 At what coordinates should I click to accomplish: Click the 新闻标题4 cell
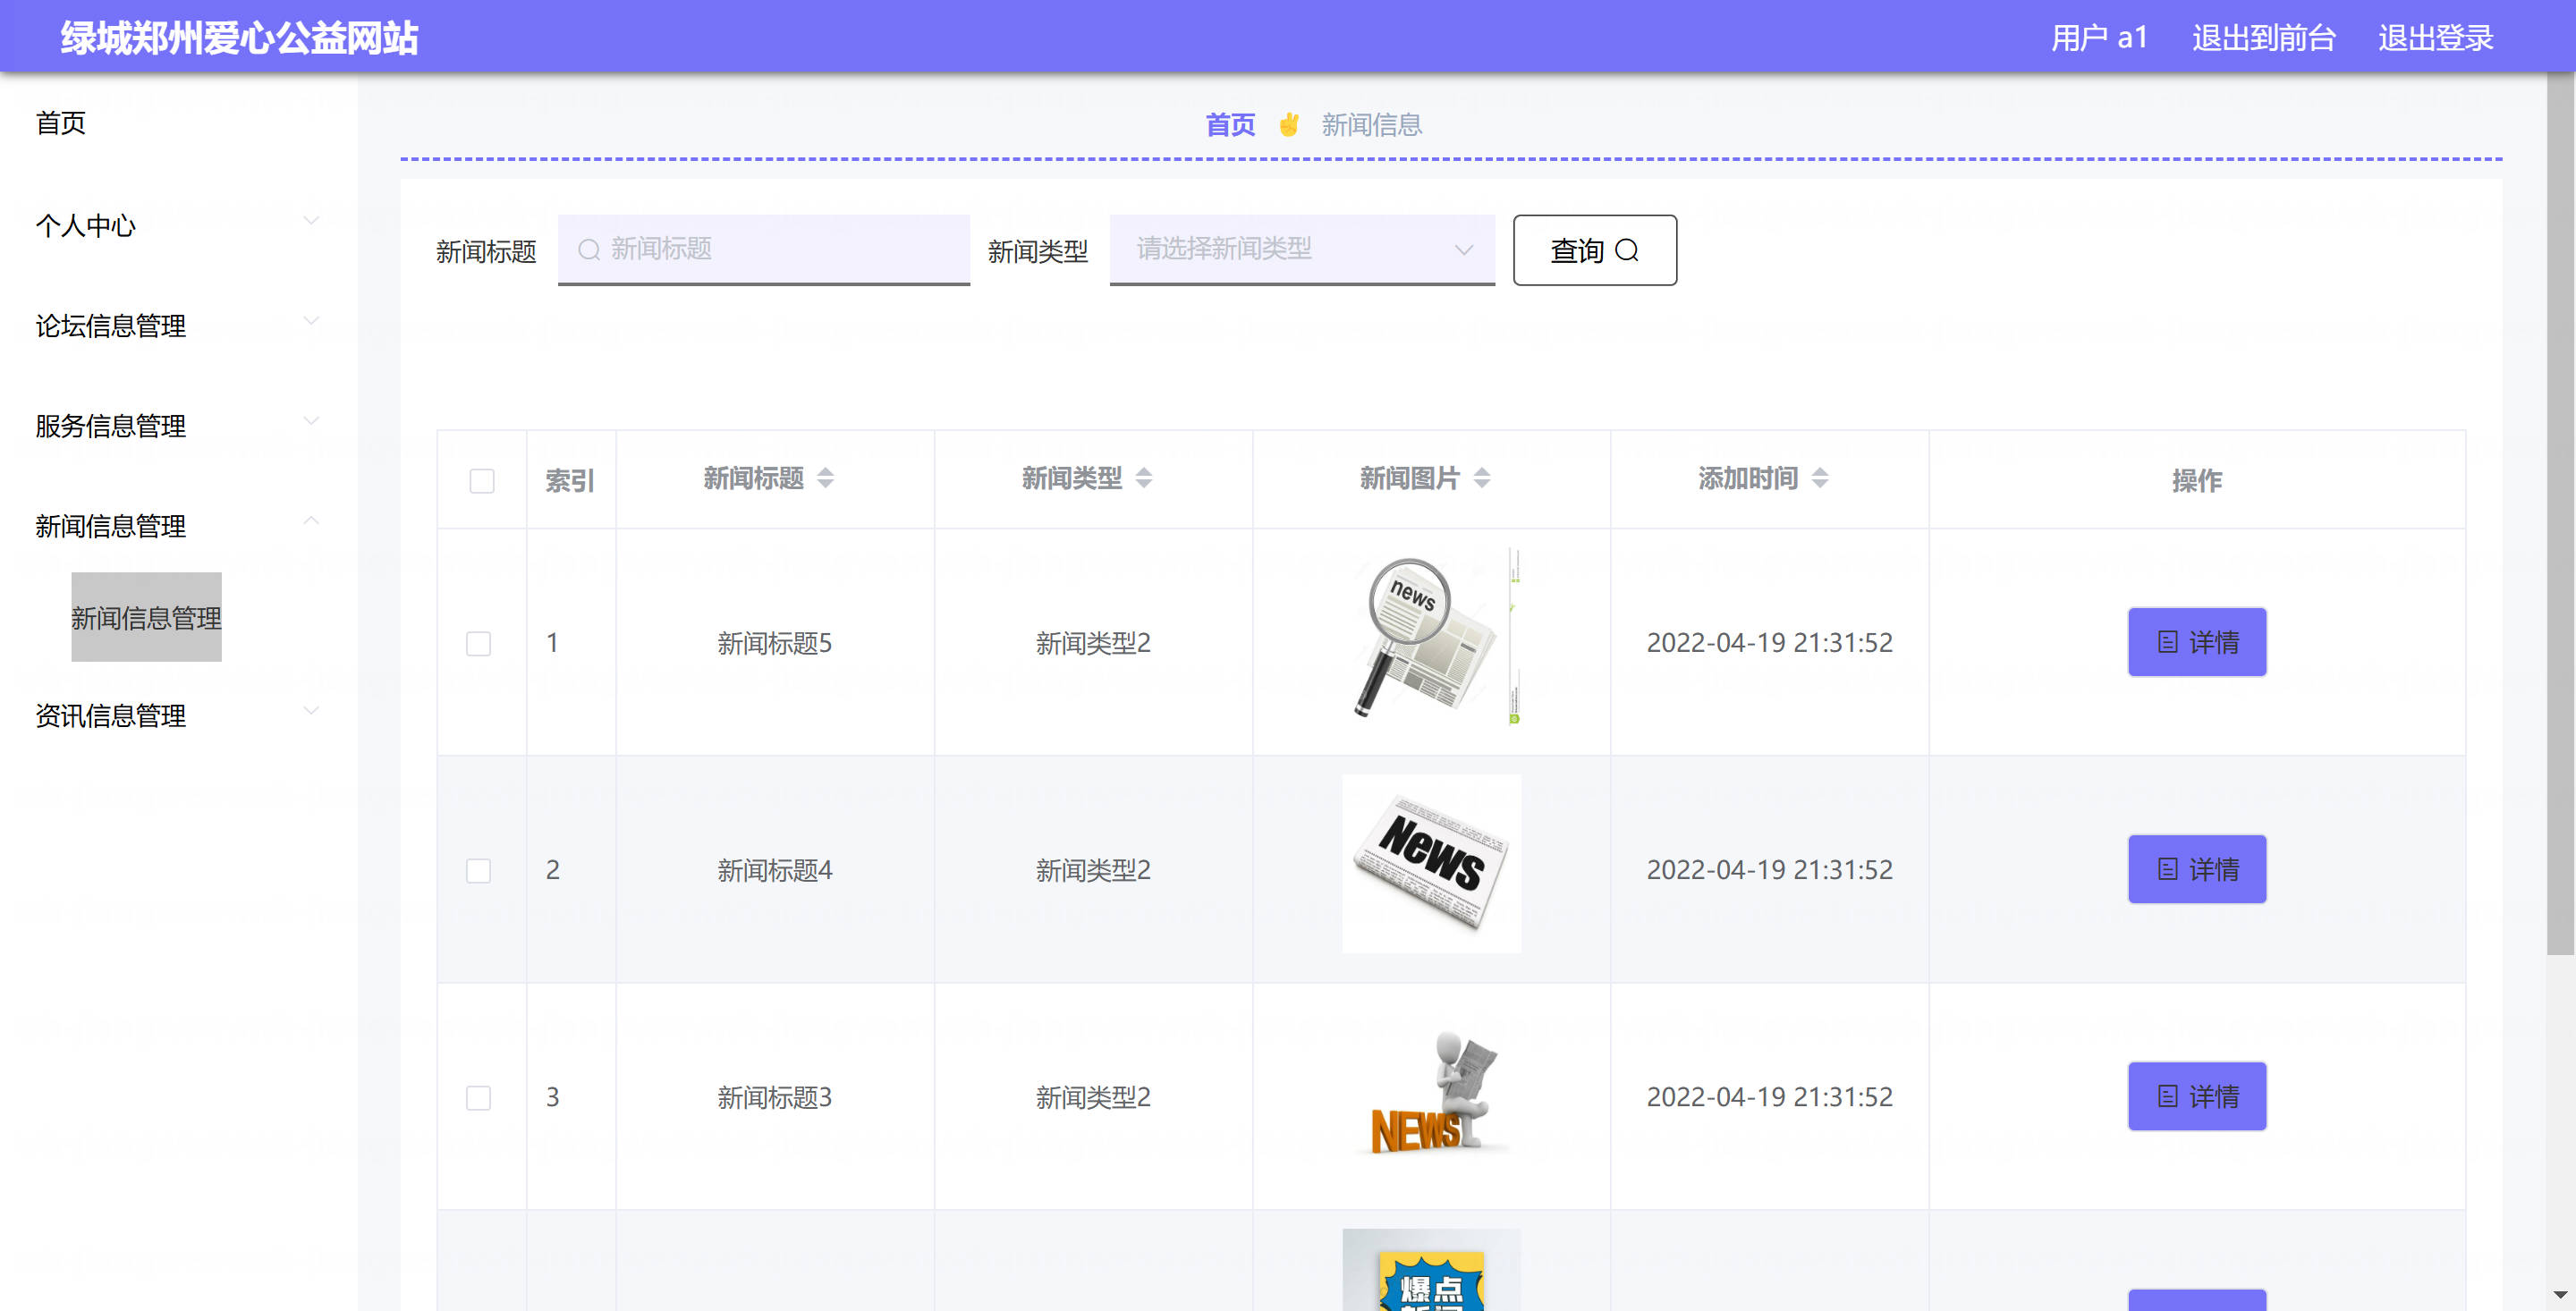point(774,870)
